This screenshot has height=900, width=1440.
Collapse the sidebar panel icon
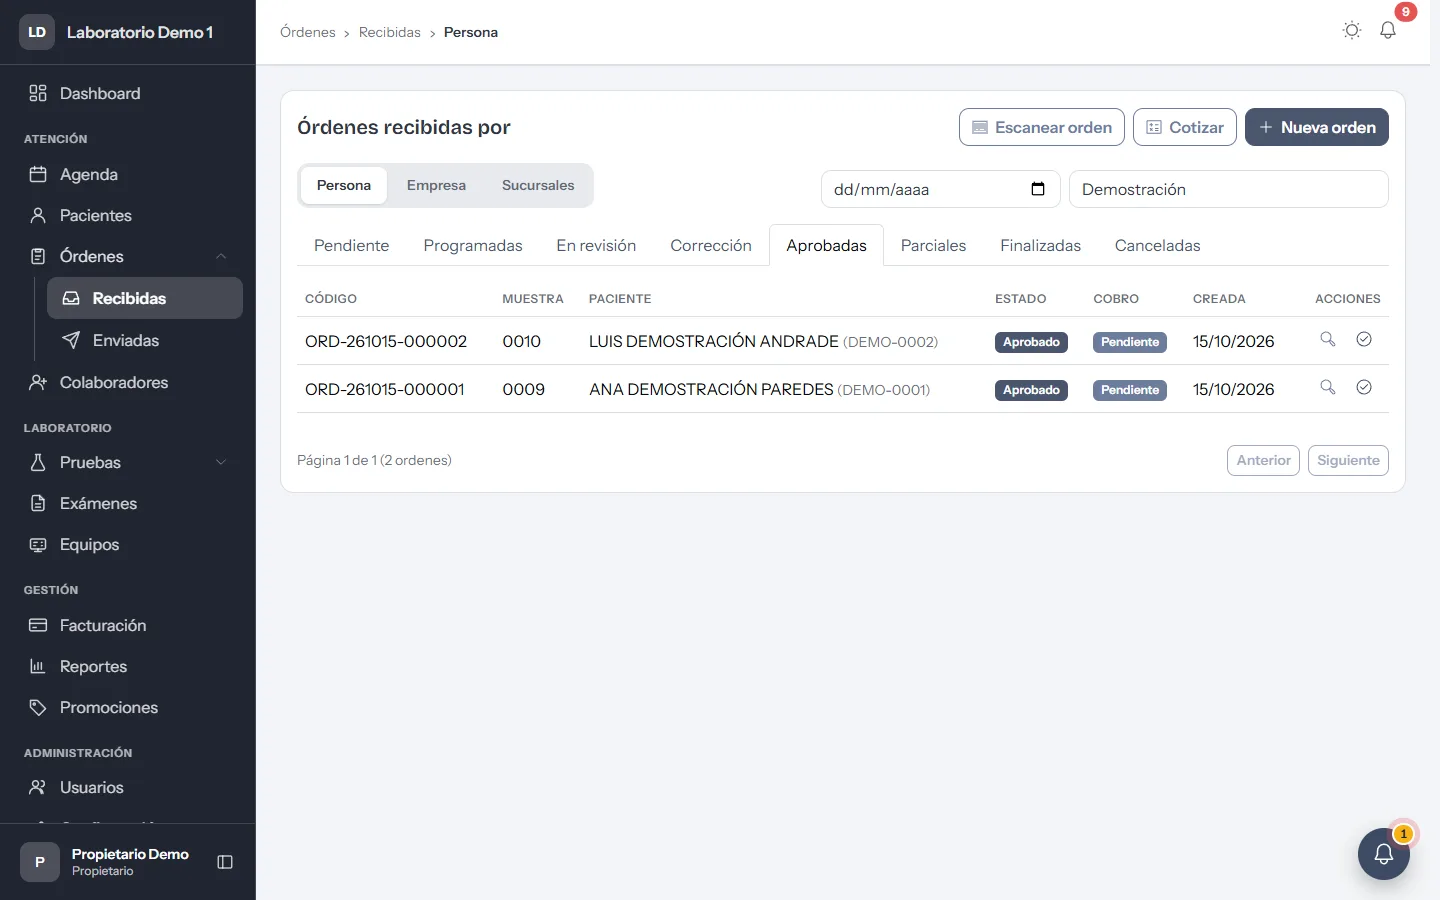click(225, 862)
